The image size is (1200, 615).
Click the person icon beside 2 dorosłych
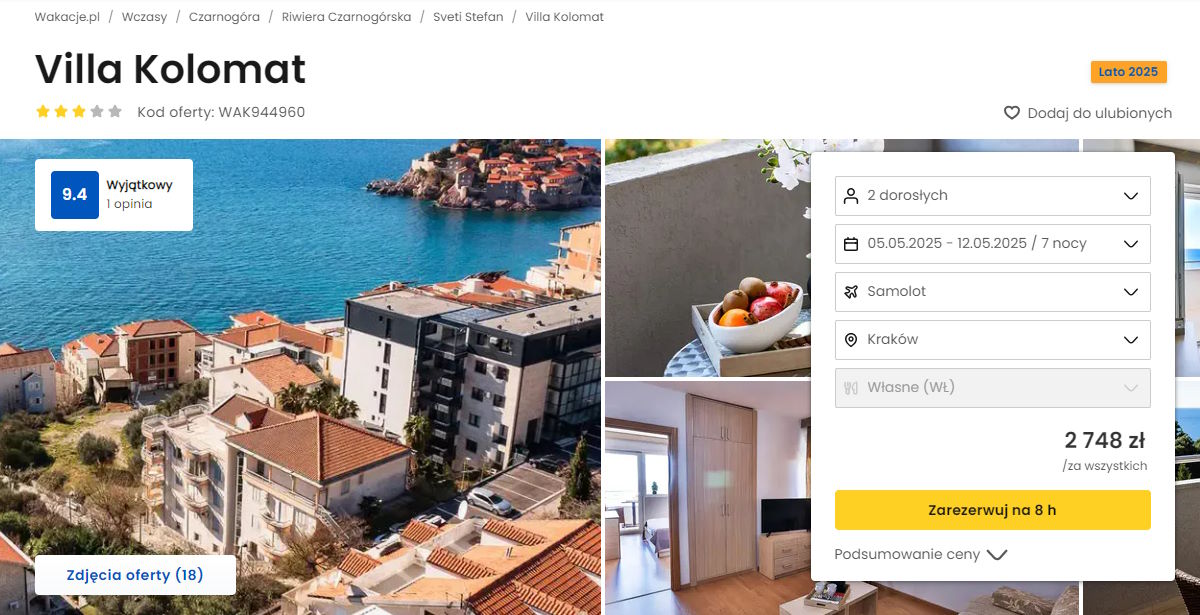click(851, 196)
